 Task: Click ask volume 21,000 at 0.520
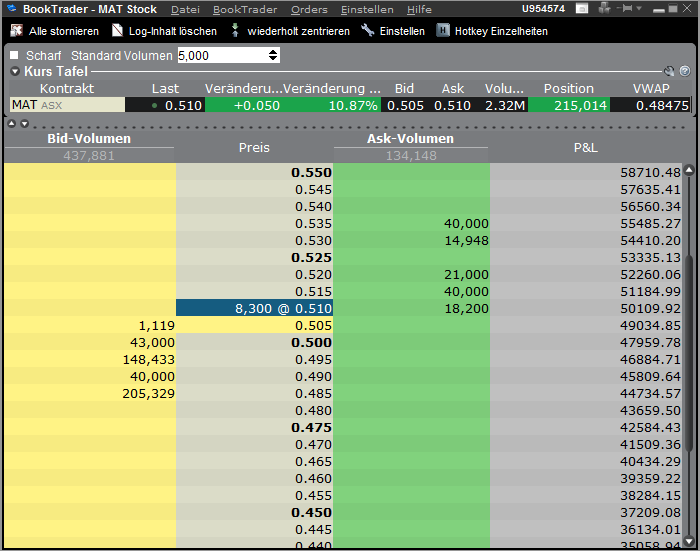(x=411, y=275)
